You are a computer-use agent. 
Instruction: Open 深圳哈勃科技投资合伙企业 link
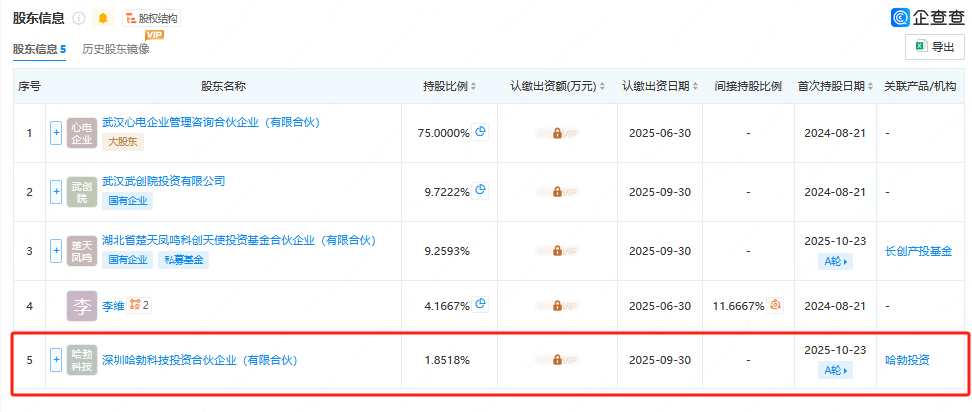(200, 359)
